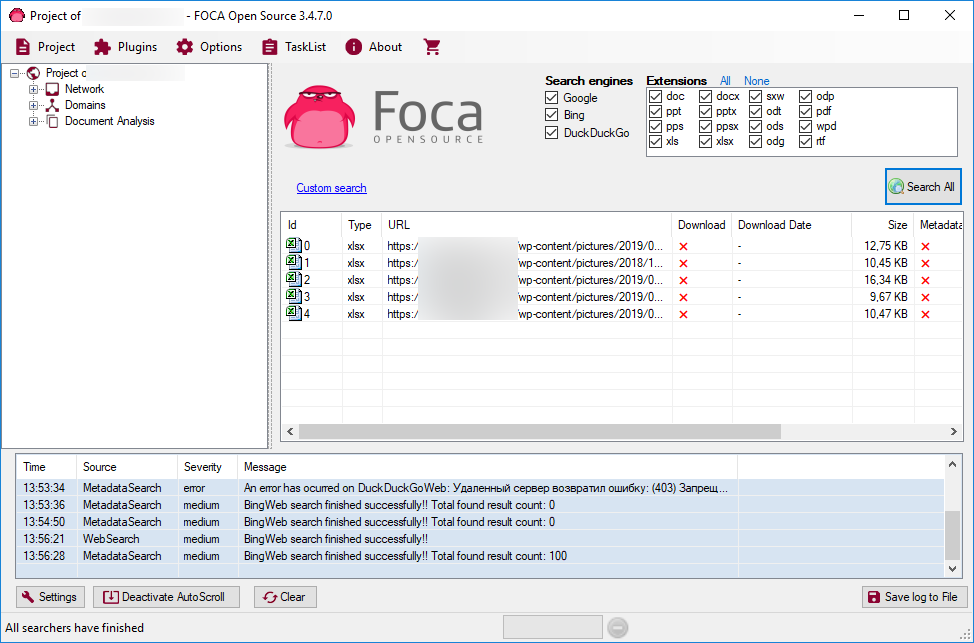Sort results by the Size column header
The height and width of the screenshot is (643, 974).
click(x=882, y=225)
